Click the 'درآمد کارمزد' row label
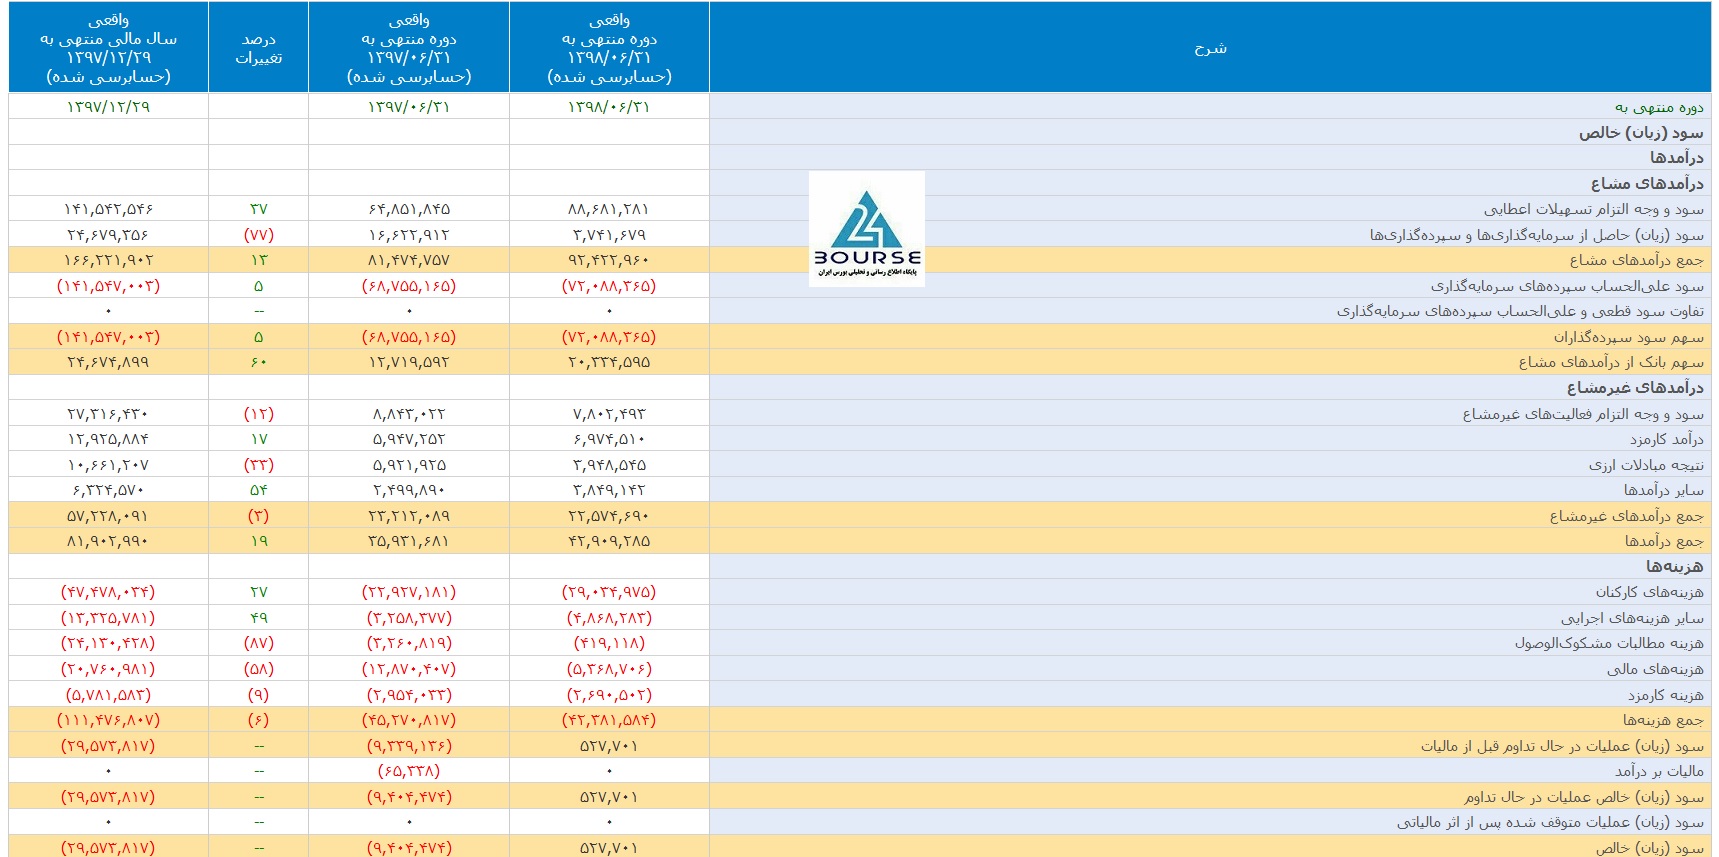The width and height of the screenshot is (1719, 857). 1666,439
